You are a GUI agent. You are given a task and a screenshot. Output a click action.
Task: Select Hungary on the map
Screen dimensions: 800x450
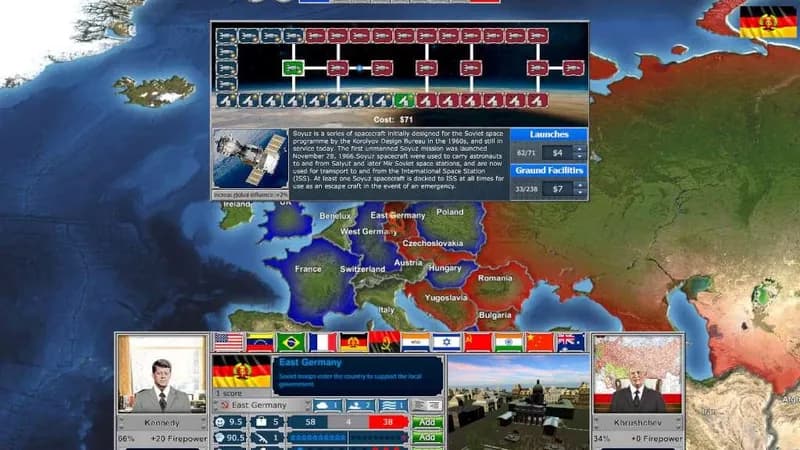tap(445, 268)
